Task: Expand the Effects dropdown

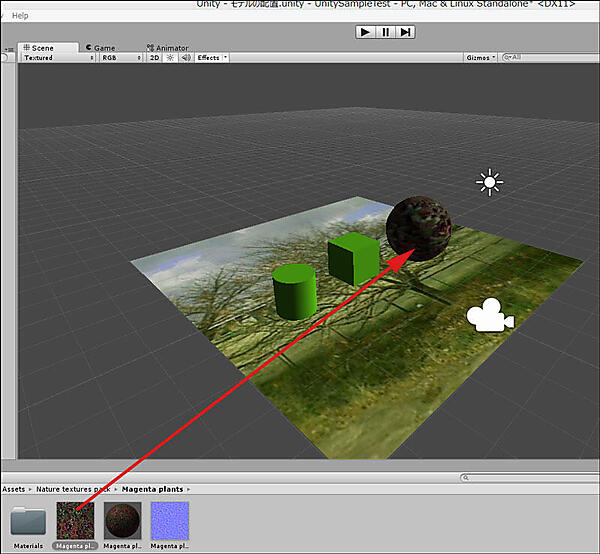Action: click(x=211, y=58)
